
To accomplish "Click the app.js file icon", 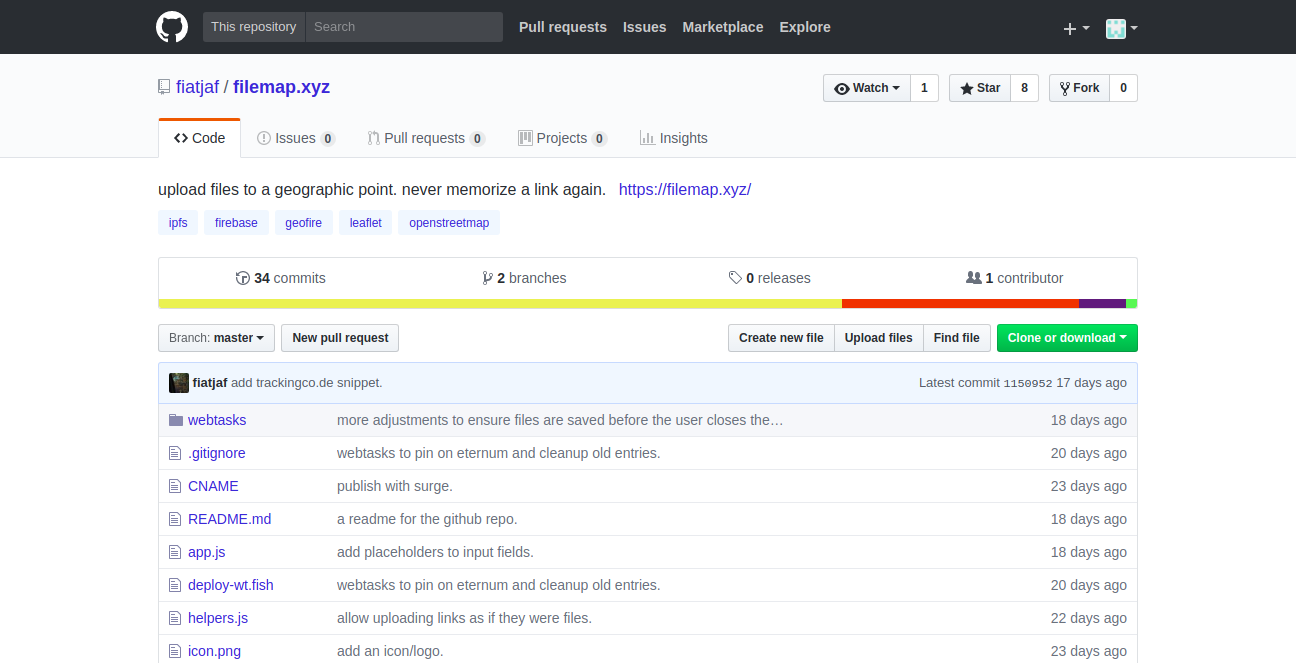I will (x=175, y=552).
